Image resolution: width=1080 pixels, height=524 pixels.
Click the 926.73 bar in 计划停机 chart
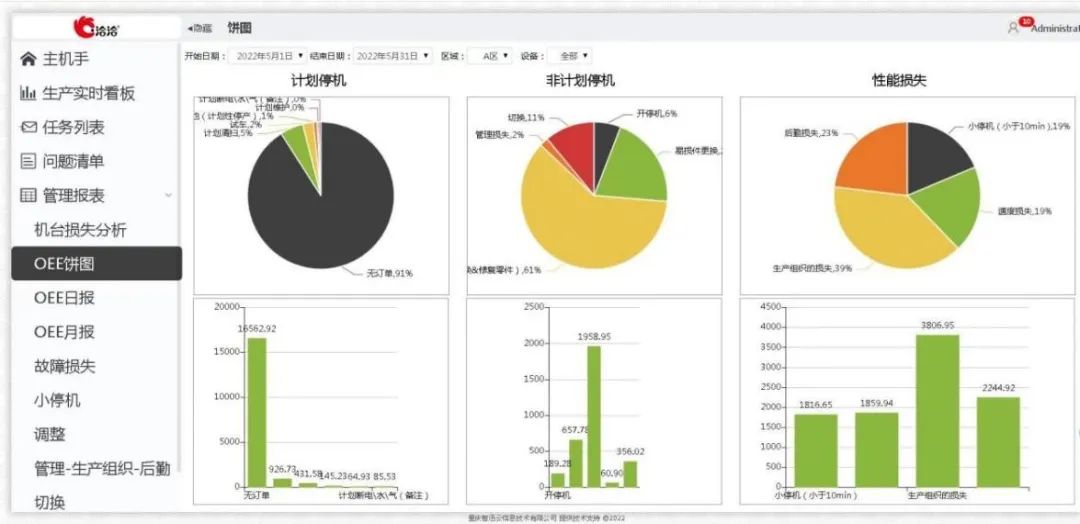click(282, 482)
